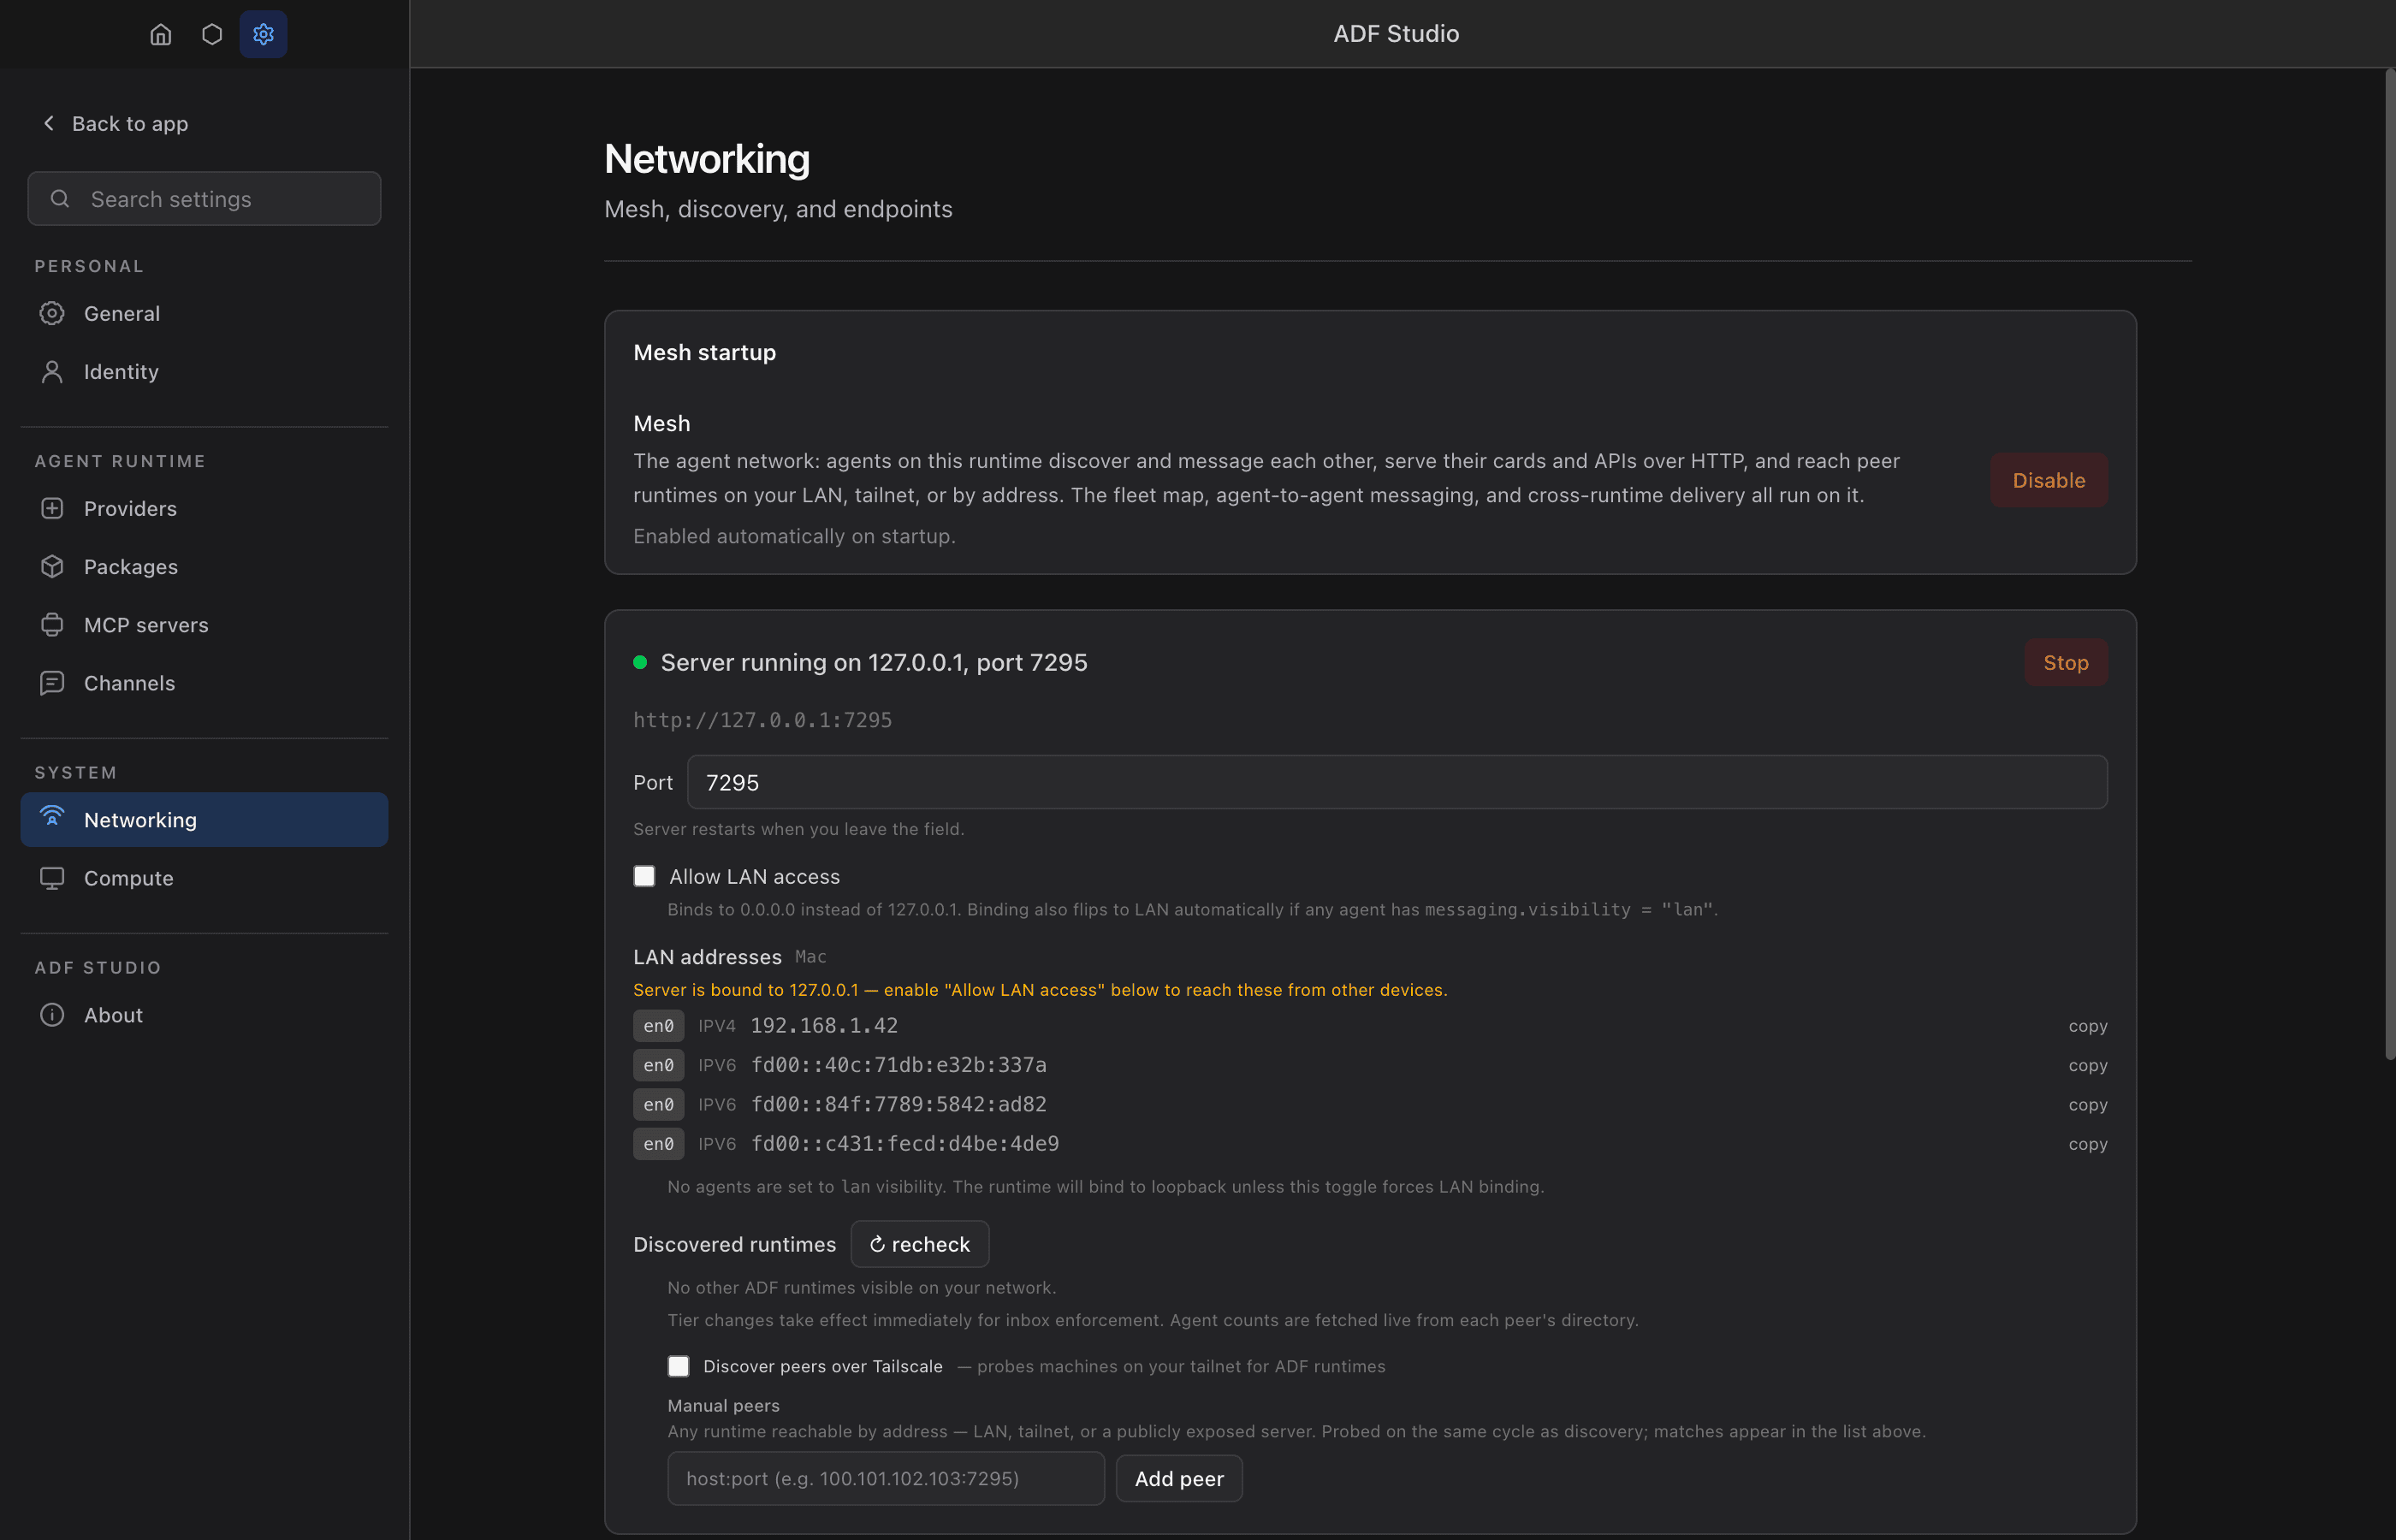Viewport: 2396px width, 1540px height.
Task: Click the About info icon
Action: click(52, 1015)
